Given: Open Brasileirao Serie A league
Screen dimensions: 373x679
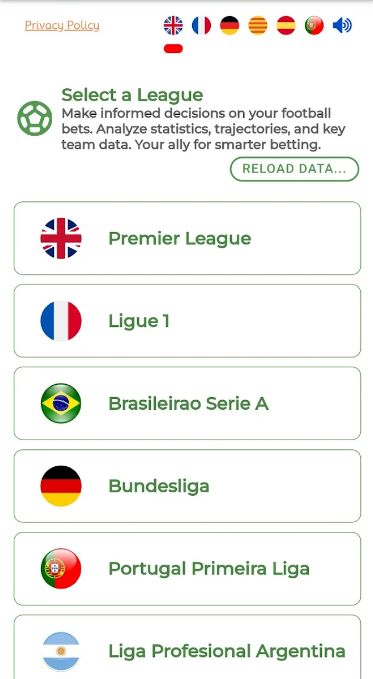Looking at the screenshot, I should click(187, 403).
